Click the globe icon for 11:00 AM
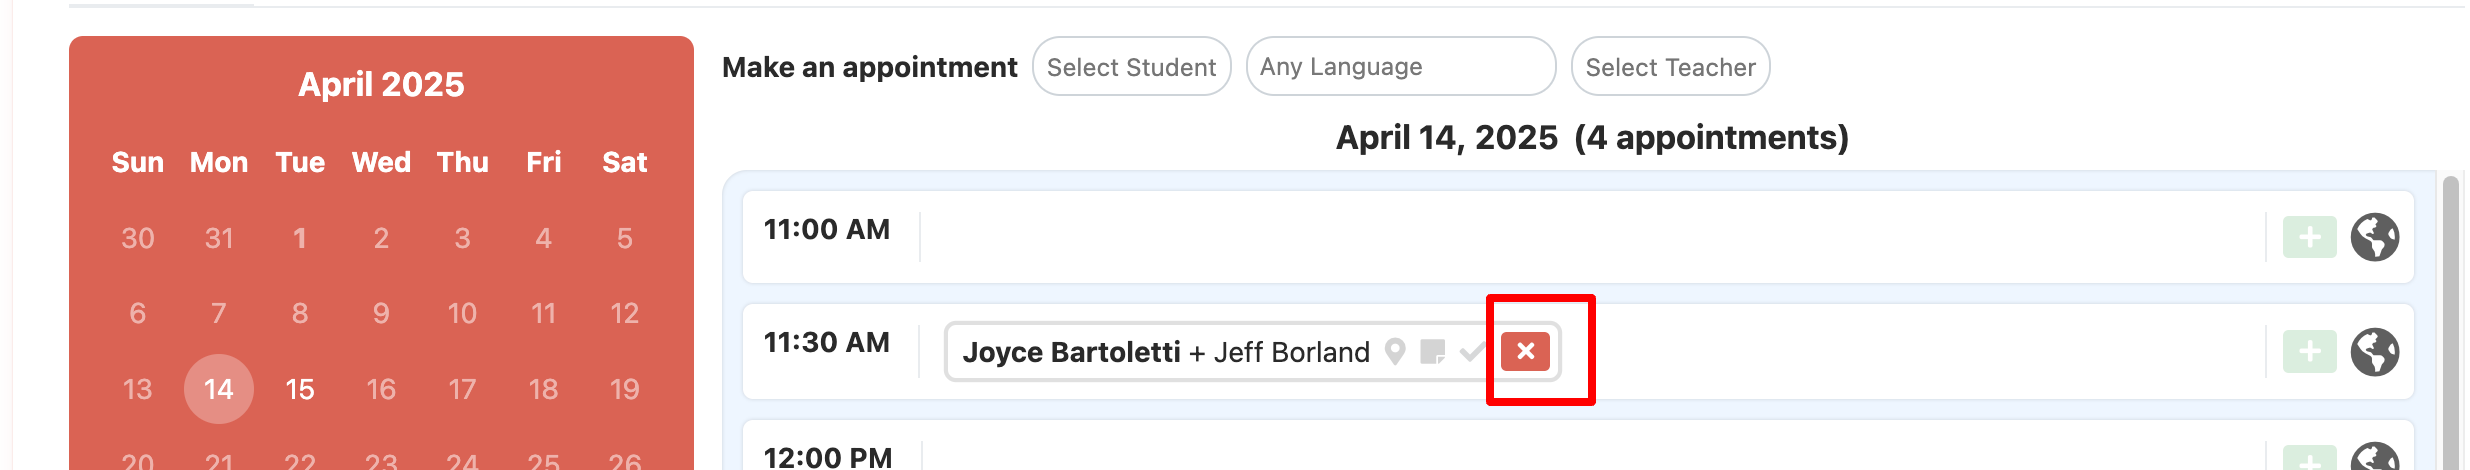The image size is (2470, 470). click(2374, 238)
